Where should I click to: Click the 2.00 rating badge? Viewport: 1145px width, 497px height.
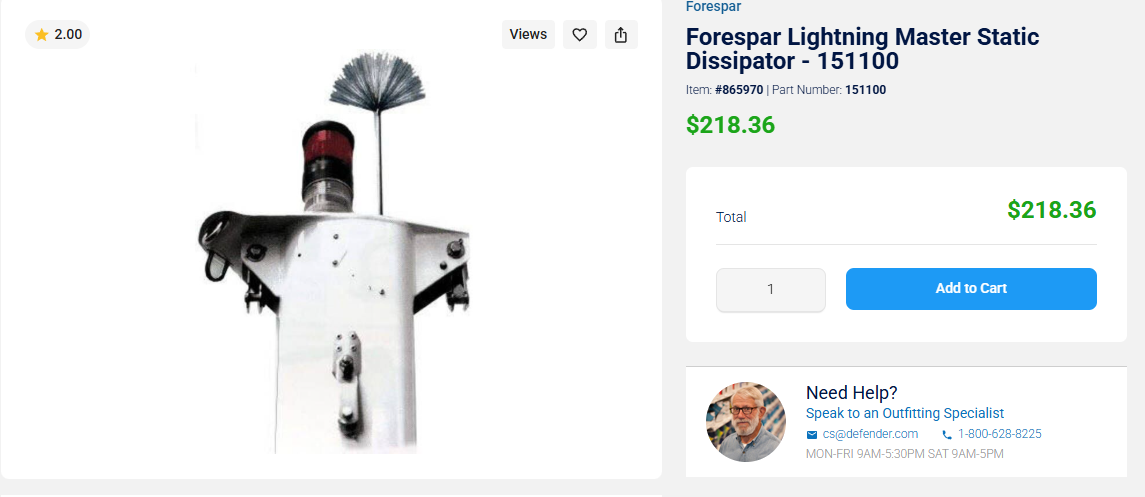point(58,34)
